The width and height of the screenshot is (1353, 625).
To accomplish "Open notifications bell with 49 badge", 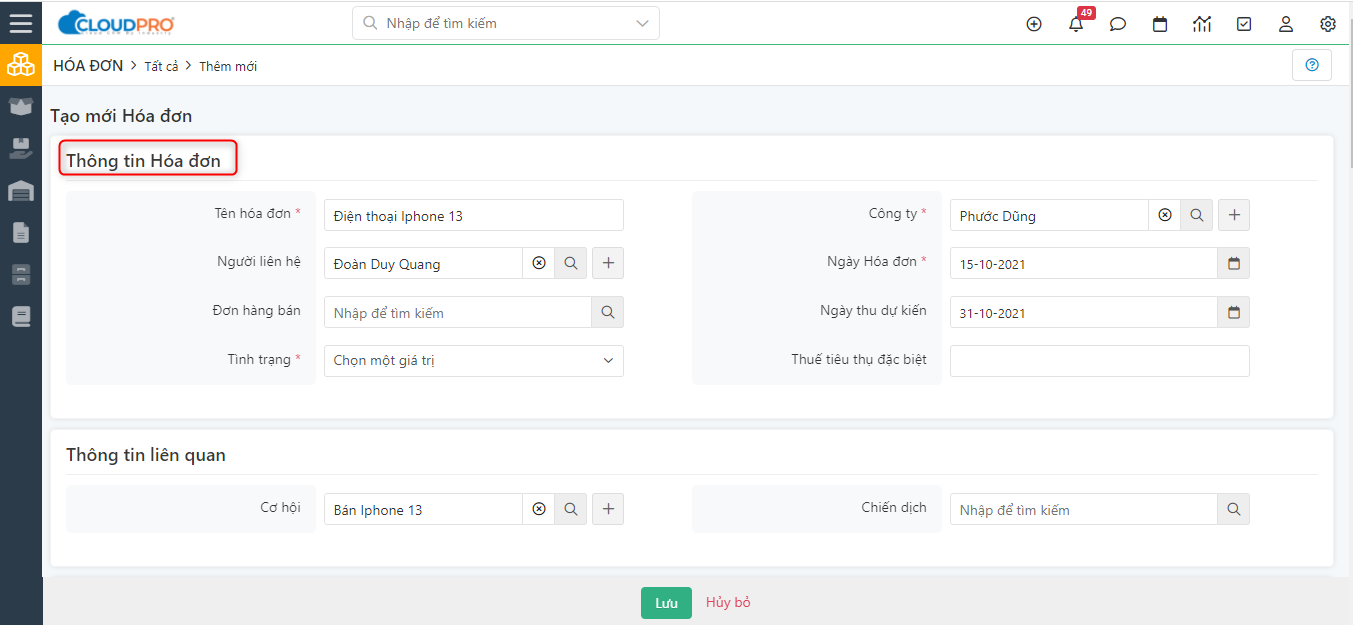I will tap(1076, 24).
